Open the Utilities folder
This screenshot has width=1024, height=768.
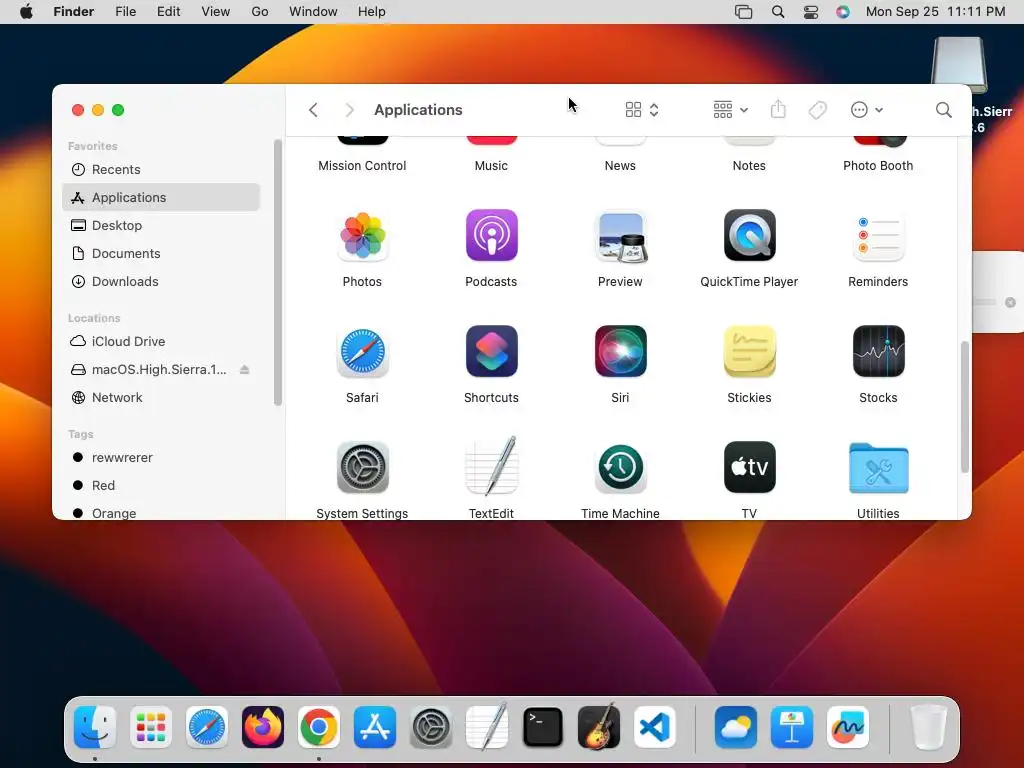[x=878, y=469]
